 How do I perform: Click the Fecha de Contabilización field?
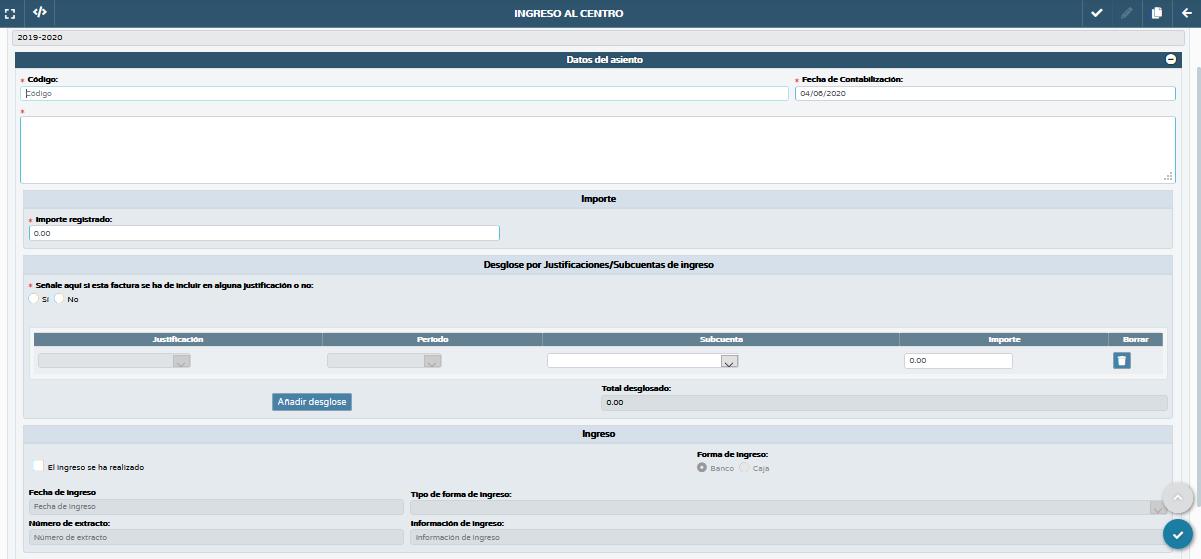[985, 93]
